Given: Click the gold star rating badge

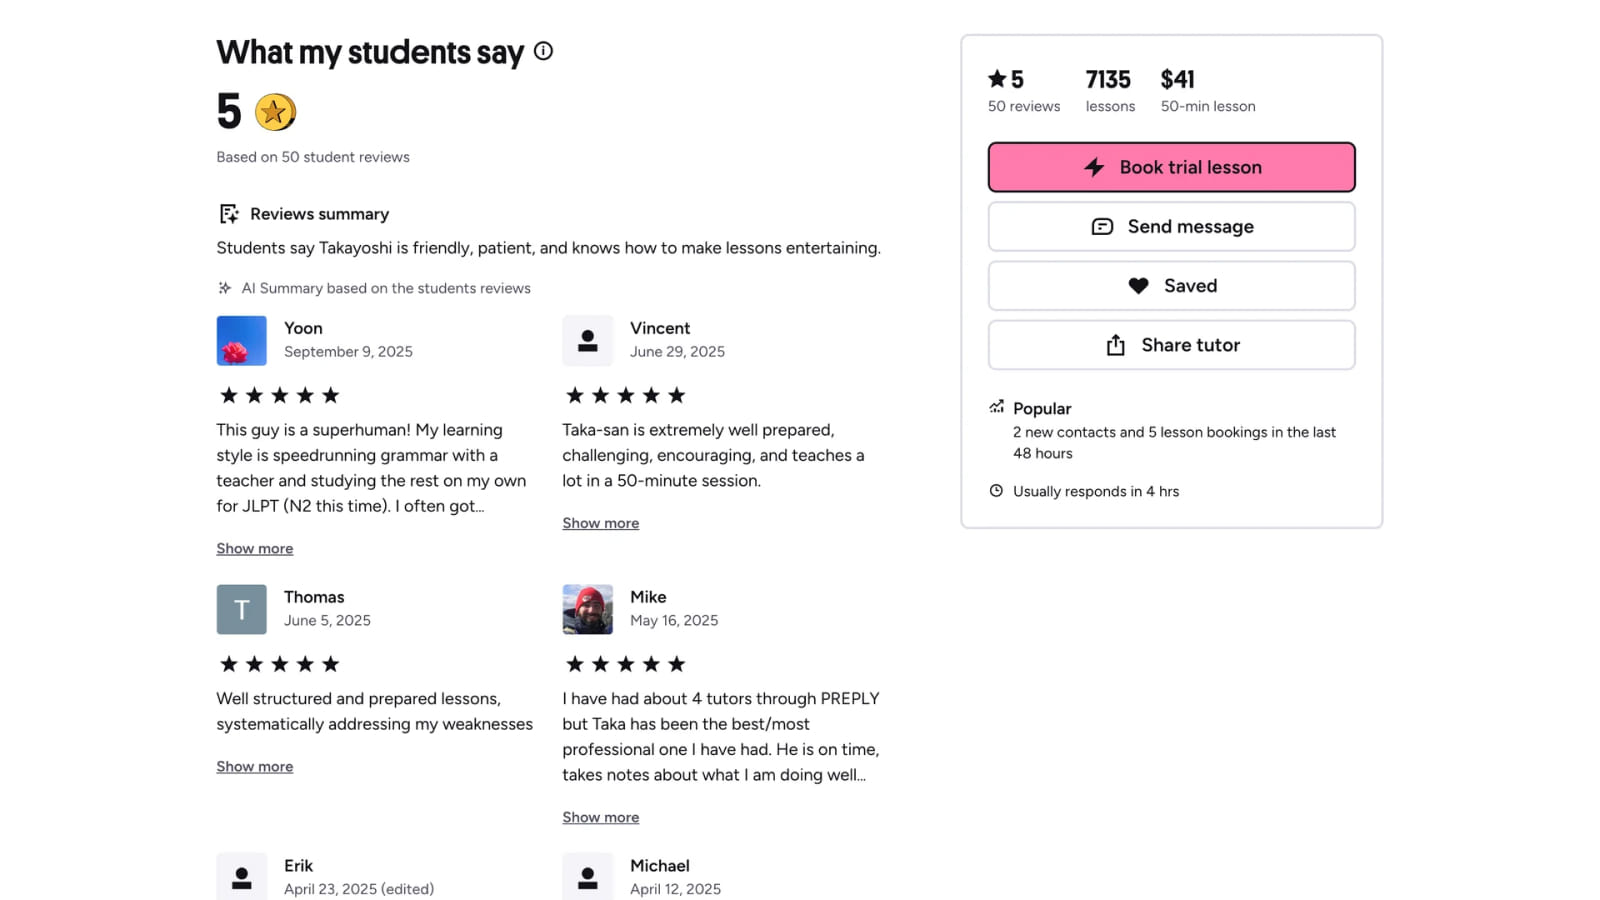Looking at the screenshot, I should (x=275, y=112).
